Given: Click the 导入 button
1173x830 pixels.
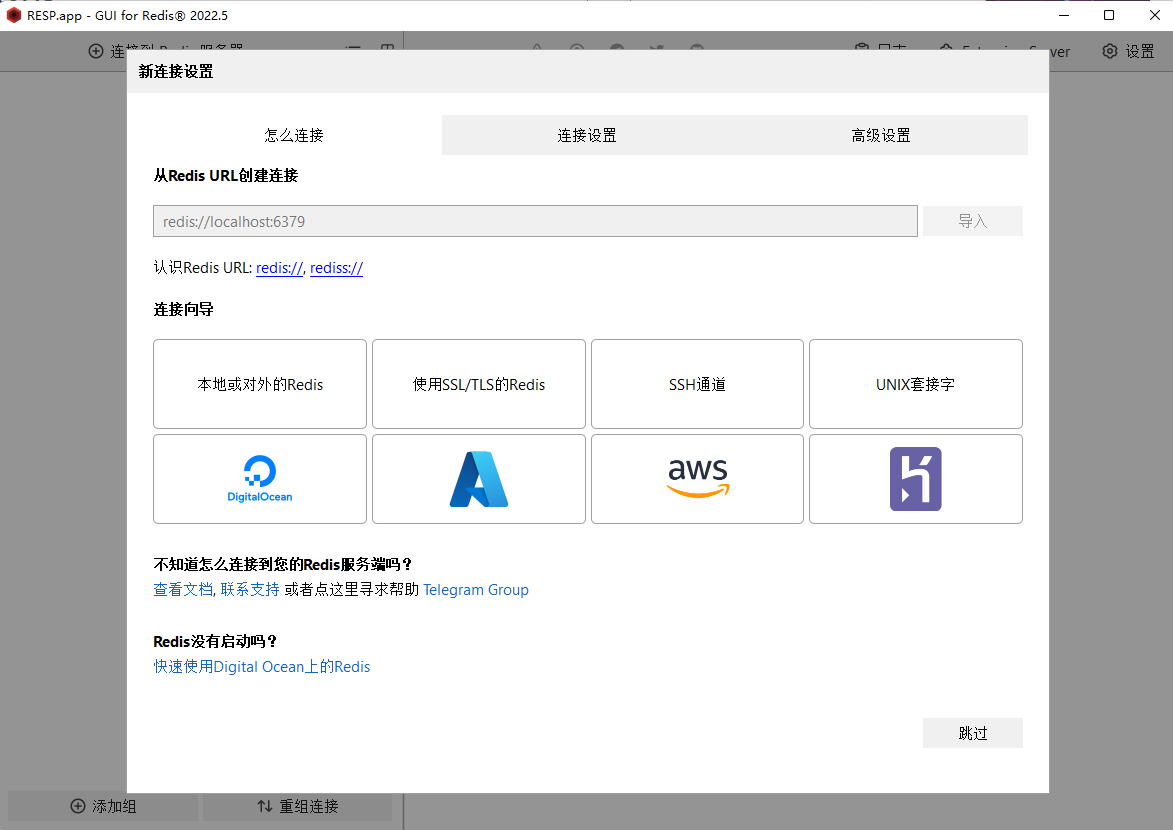Looking at the screenshot, I should pyautogui.click(x=973, y=221).
